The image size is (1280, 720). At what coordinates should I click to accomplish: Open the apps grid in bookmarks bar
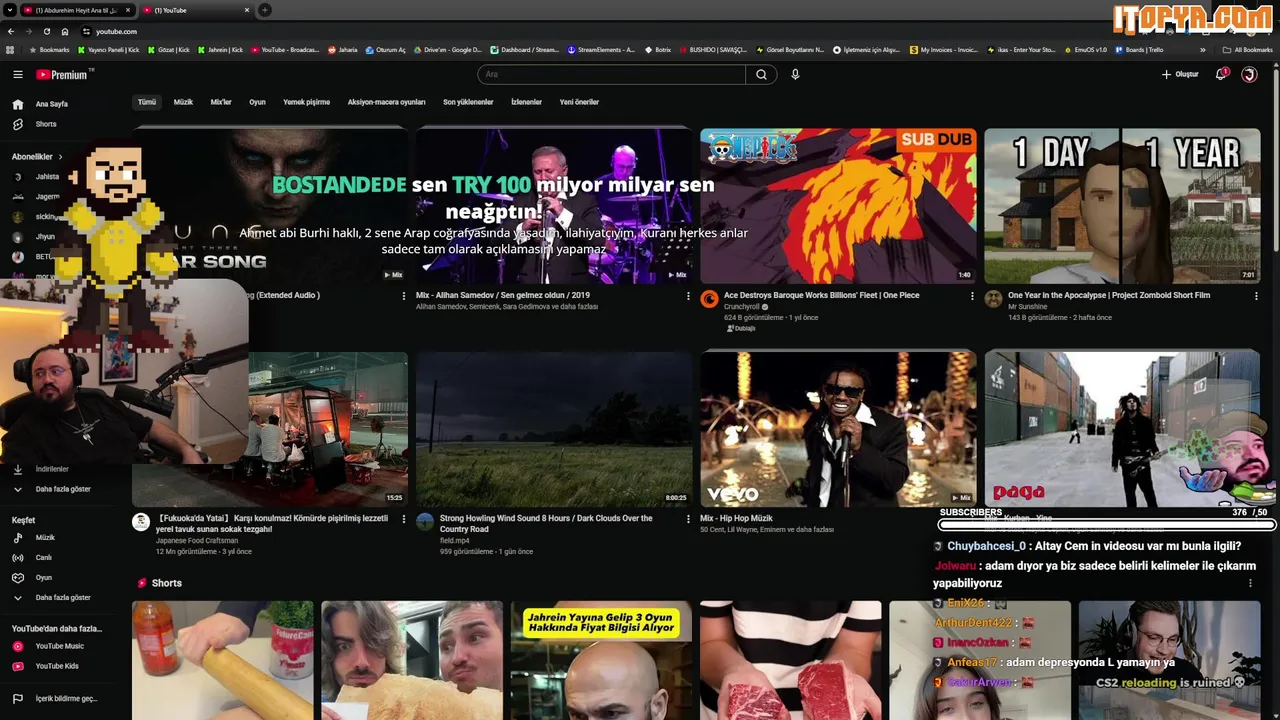(10, 49)
